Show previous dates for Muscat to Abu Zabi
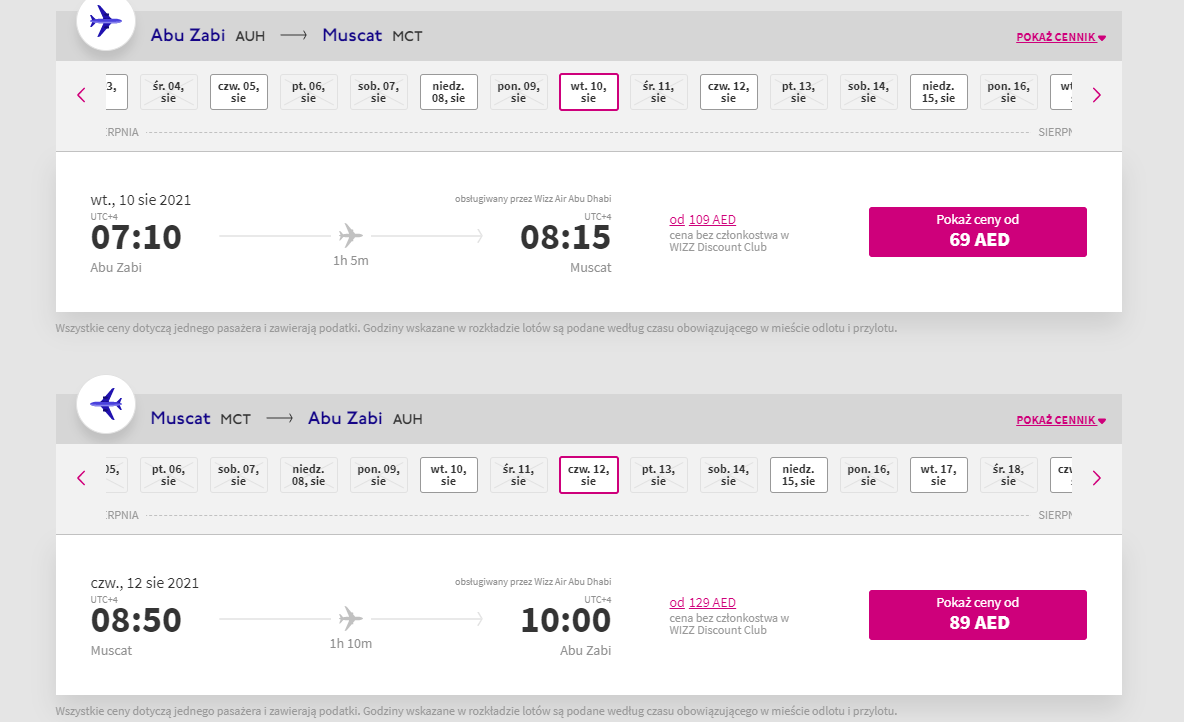This screenshot has height=722, width=1184. coord(82,478)
